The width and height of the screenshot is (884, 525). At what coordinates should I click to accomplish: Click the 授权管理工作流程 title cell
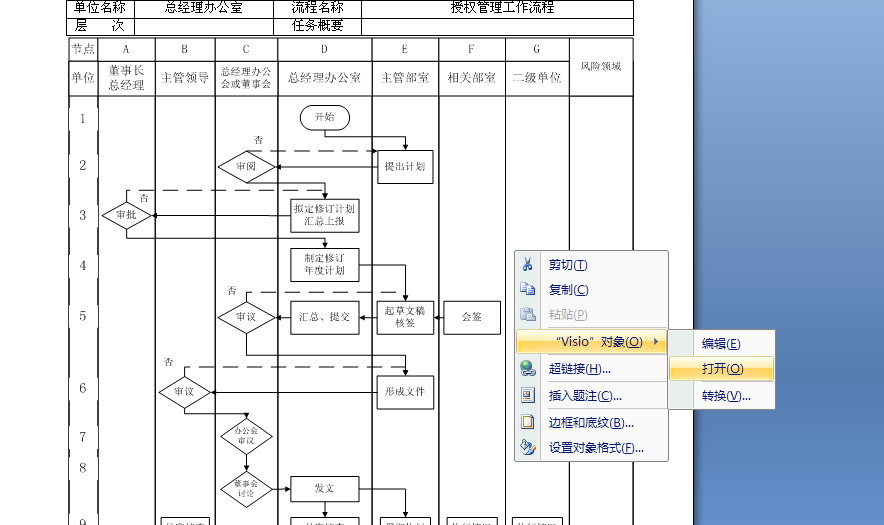pos(497,8)
